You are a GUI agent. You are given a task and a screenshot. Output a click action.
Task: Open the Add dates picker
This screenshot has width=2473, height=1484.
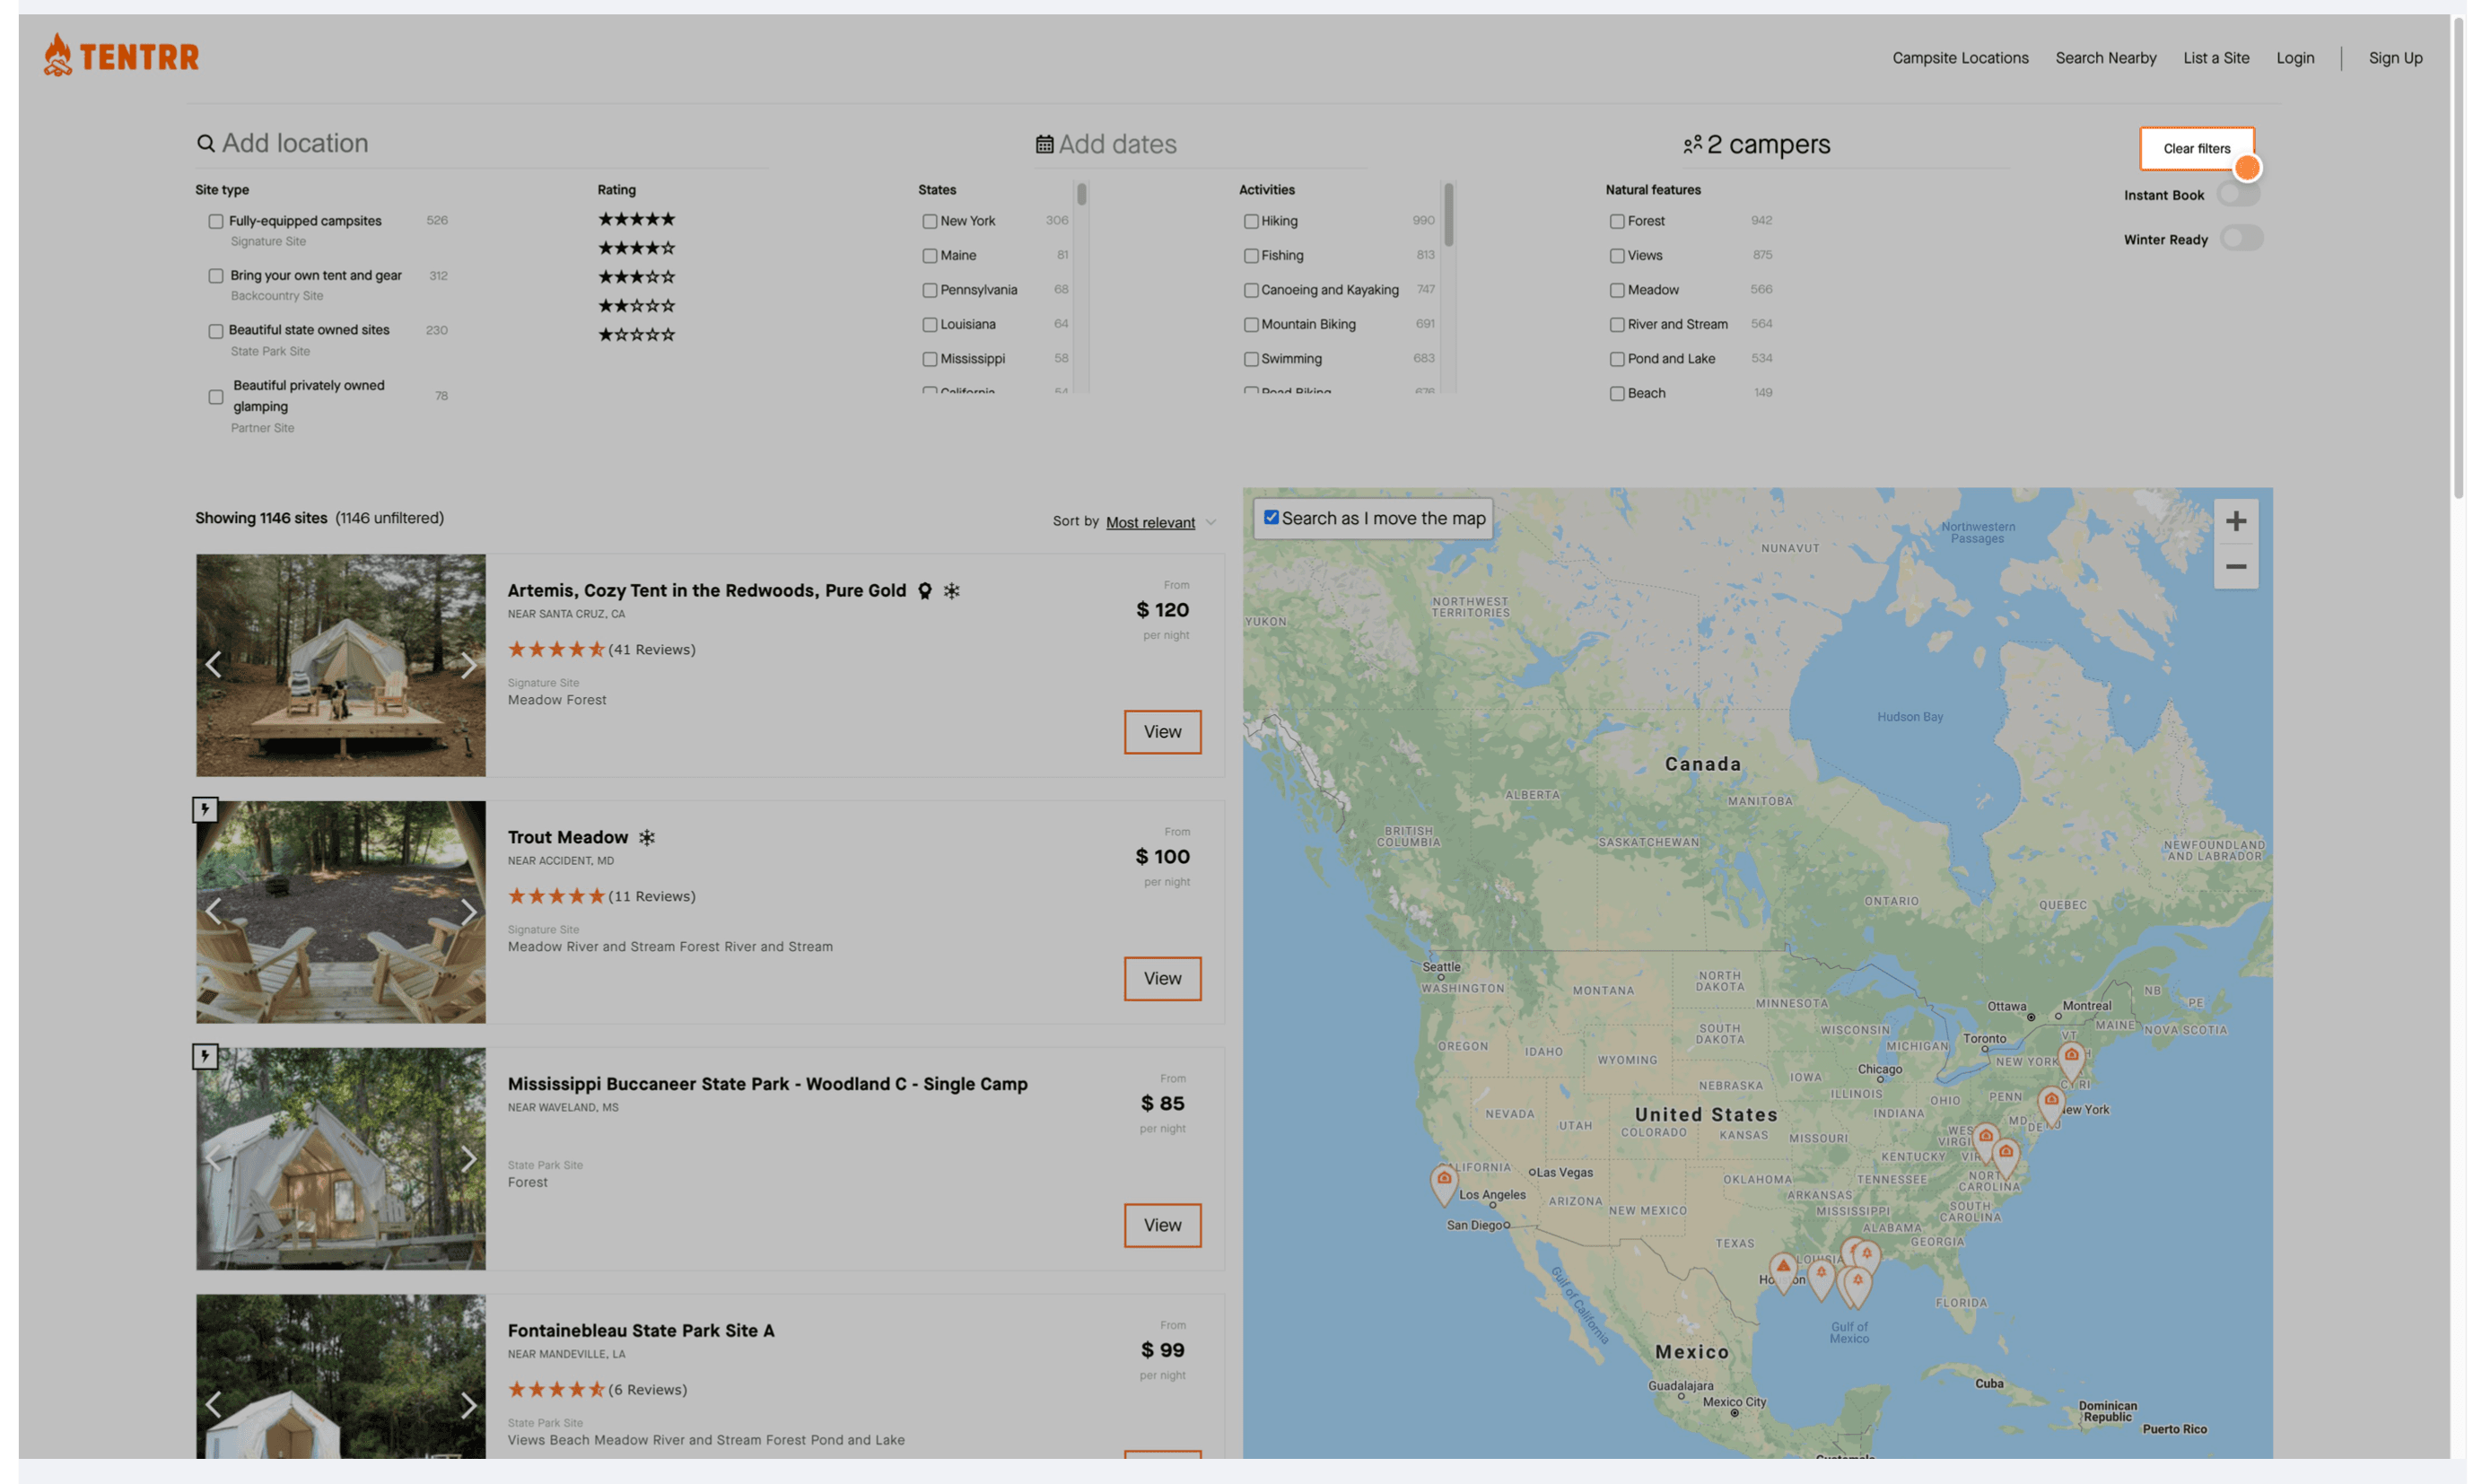(1116, 145)
